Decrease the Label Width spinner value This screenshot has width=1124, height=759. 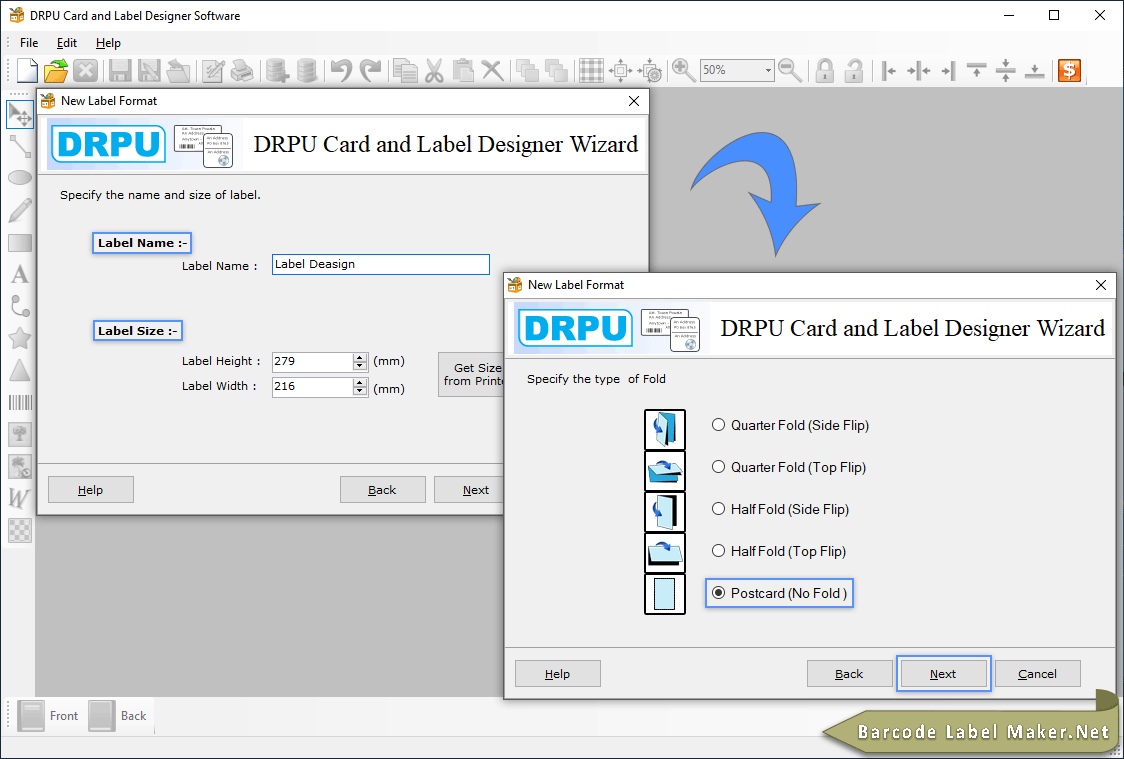[360, 392]
